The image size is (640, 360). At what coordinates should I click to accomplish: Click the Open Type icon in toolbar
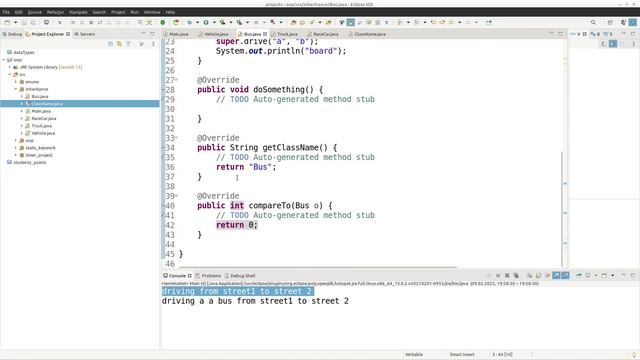coord(293,22)
